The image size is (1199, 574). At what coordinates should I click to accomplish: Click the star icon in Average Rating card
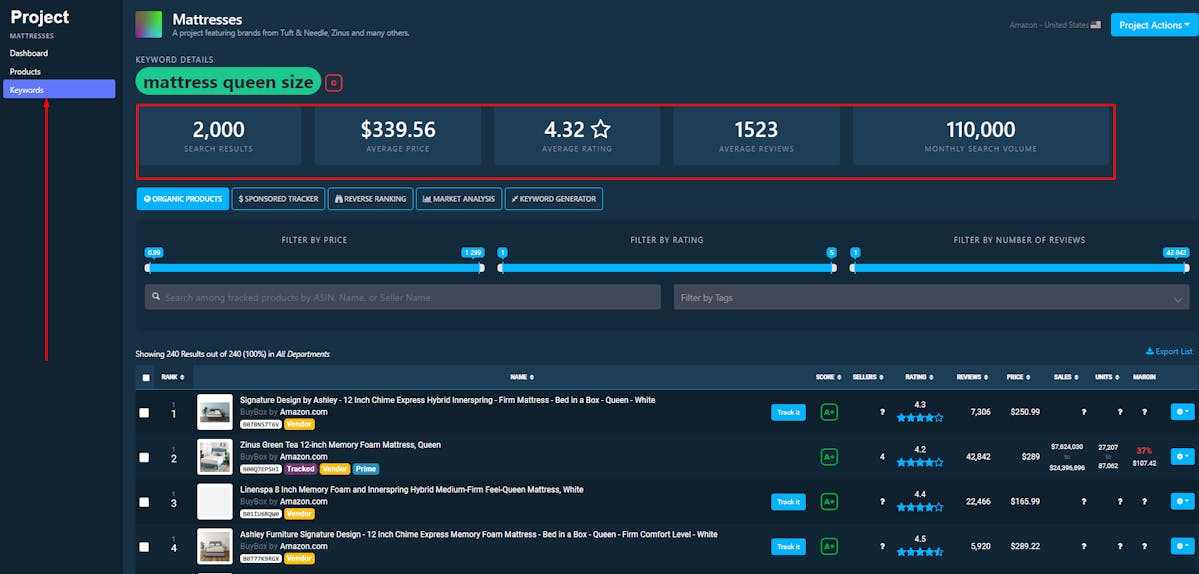[601, 128]
